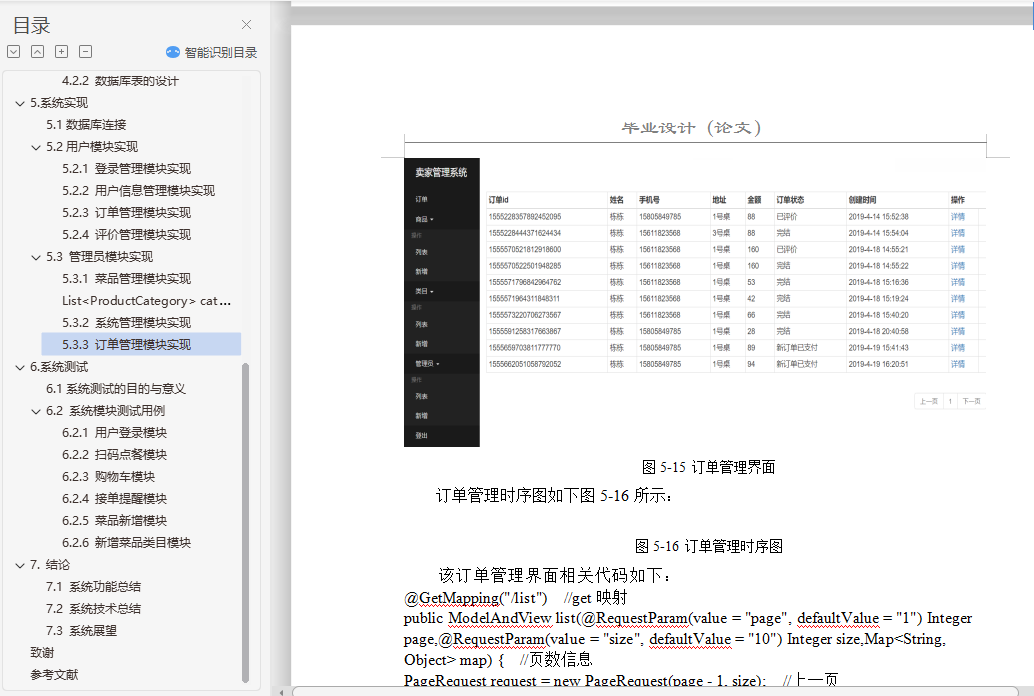1034x696 pixels.
Task: Go to 4.2.2 数据库表的设计
Action: tap(120, 81)
